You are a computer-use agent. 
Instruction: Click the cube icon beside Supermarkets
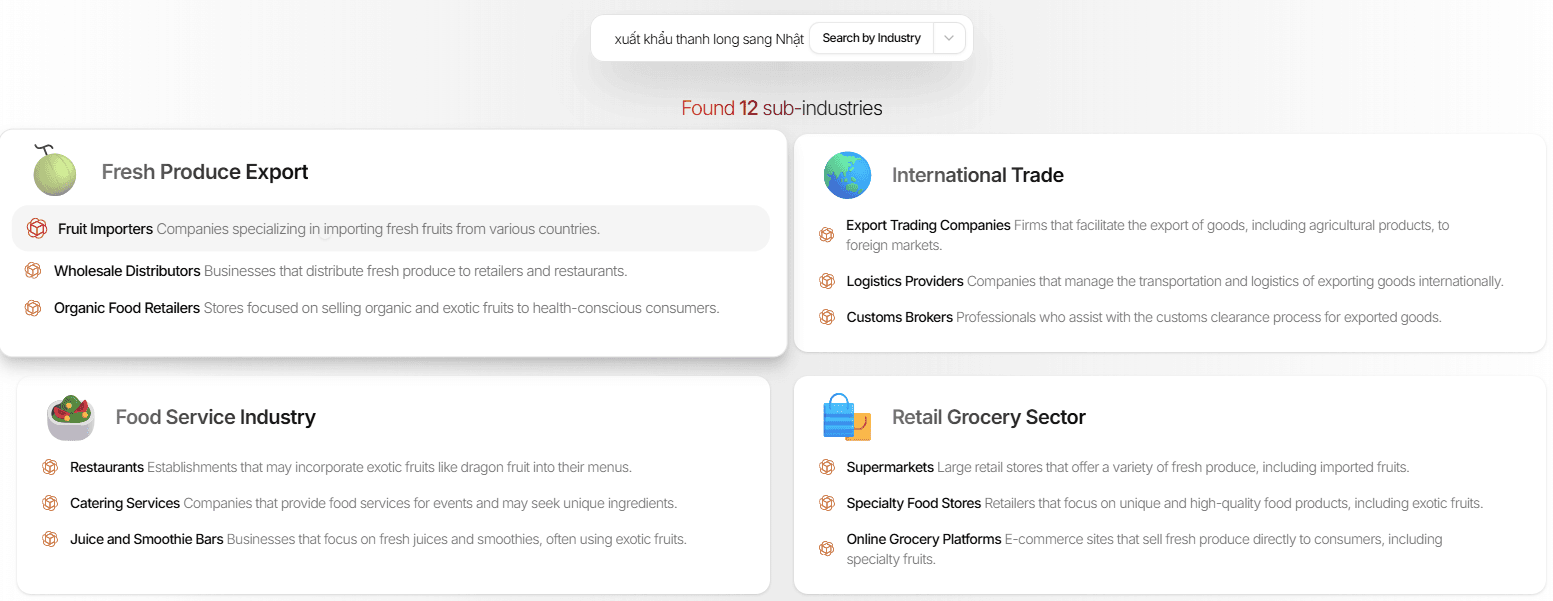827,467
